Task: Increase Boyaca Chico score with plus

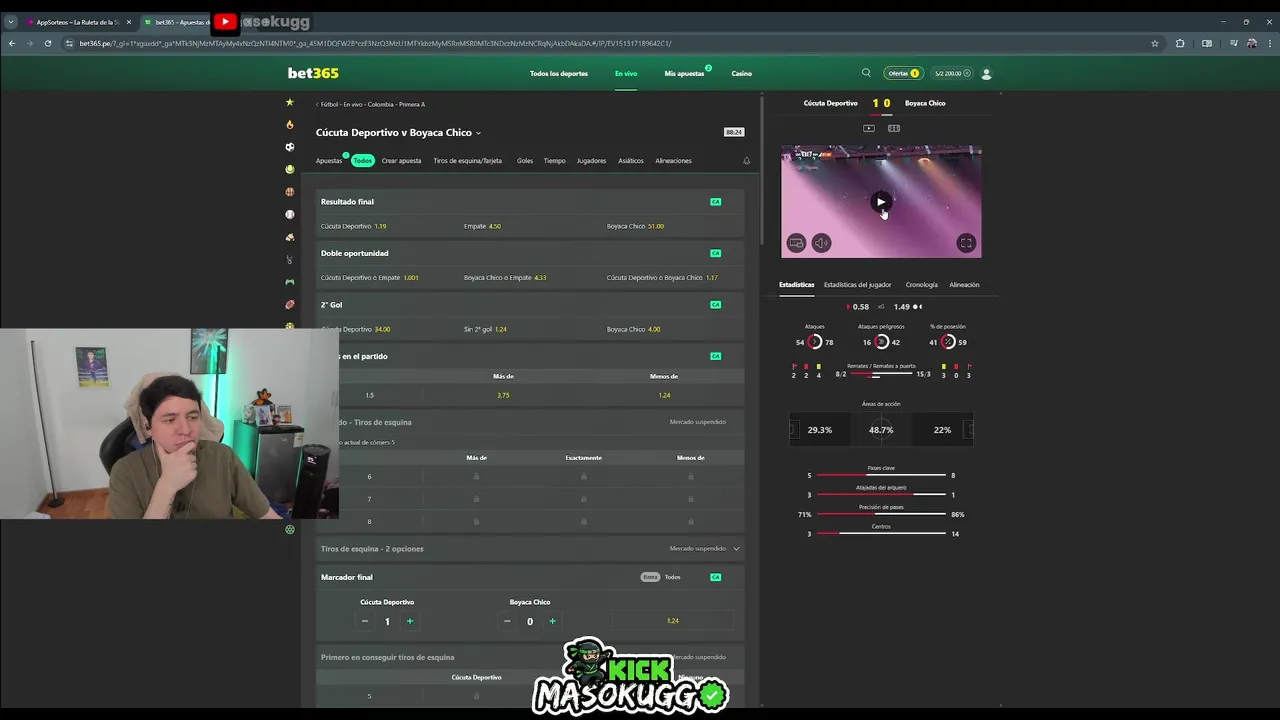Action: (x=552, y=621)
